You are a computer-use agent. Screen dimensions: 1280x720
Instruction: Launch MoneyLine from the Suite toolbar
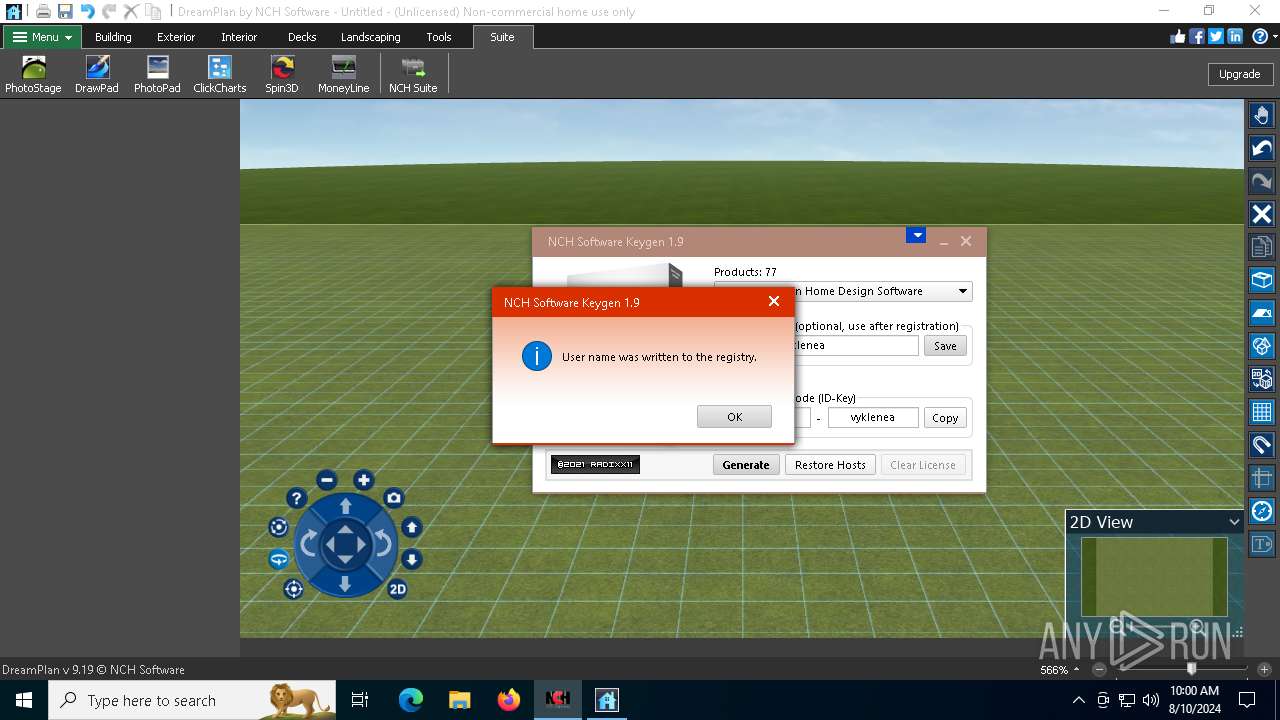343,75
